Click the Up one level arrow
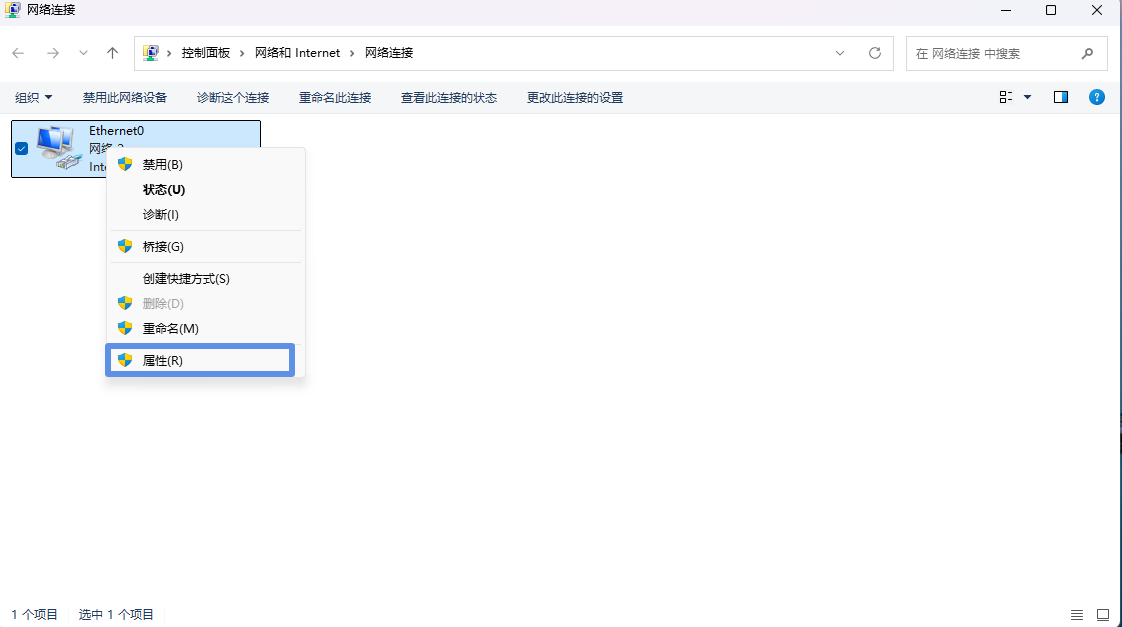The width and height of the screenshot is (1122, 627). click(113, 53)
